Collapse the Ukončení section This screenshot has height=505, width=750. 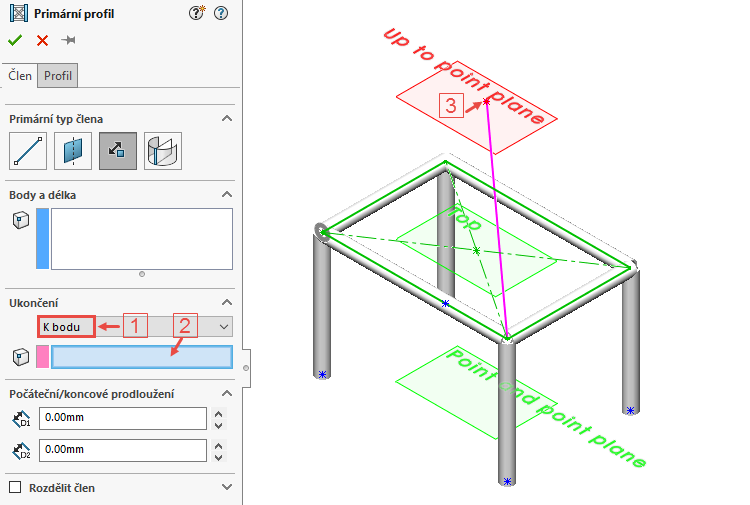click(x=227, y=302)
